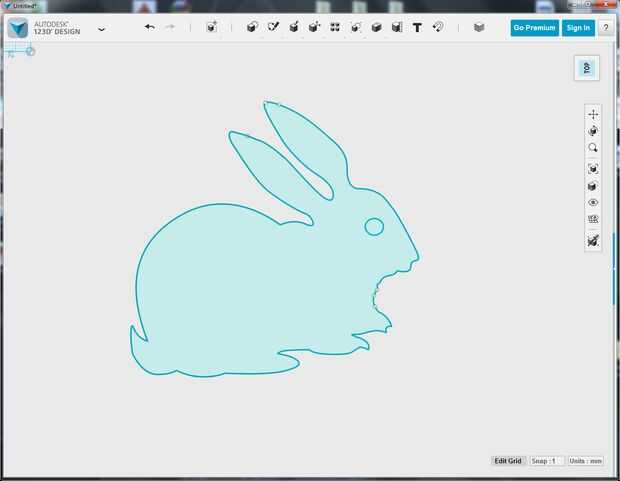Screen dimensions: 620x481
Task: Open the Primitives tool menu
Action: [x=251, y=27]
